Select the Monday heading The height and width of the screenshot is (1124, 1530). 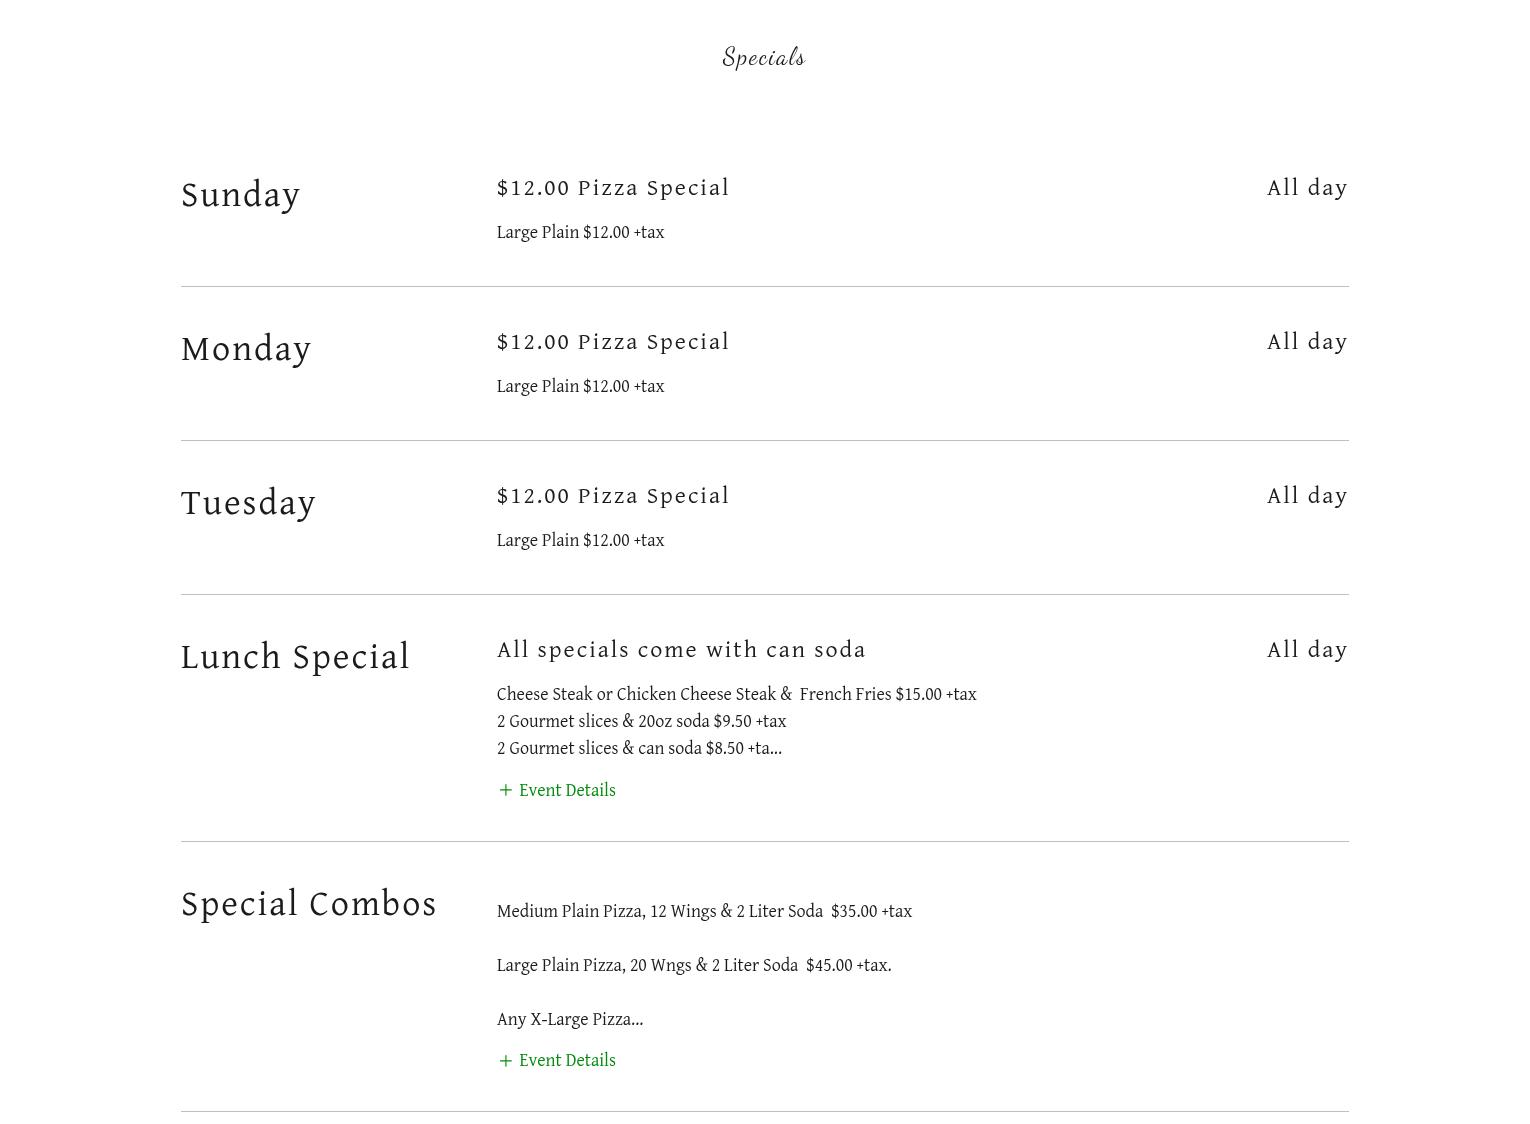tap(246, 349)
